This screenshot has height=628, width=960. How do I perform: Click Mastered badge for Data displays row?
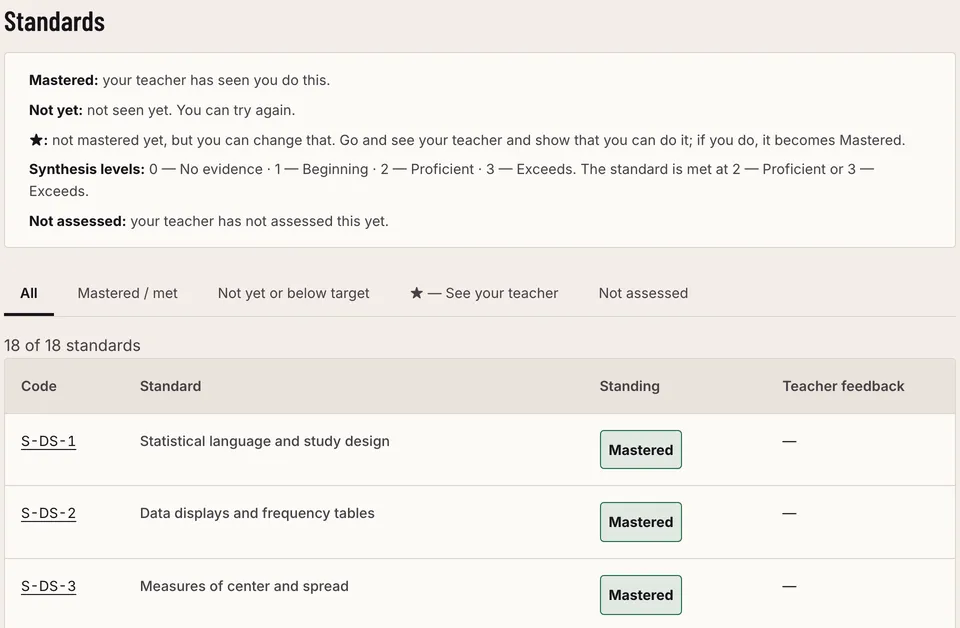tap(640, 522)
